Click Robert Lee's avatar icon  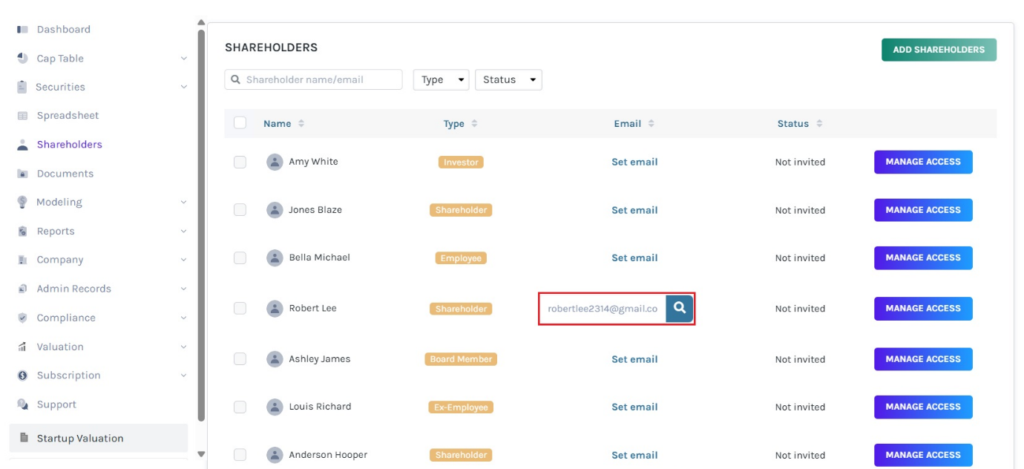[275, 308]
